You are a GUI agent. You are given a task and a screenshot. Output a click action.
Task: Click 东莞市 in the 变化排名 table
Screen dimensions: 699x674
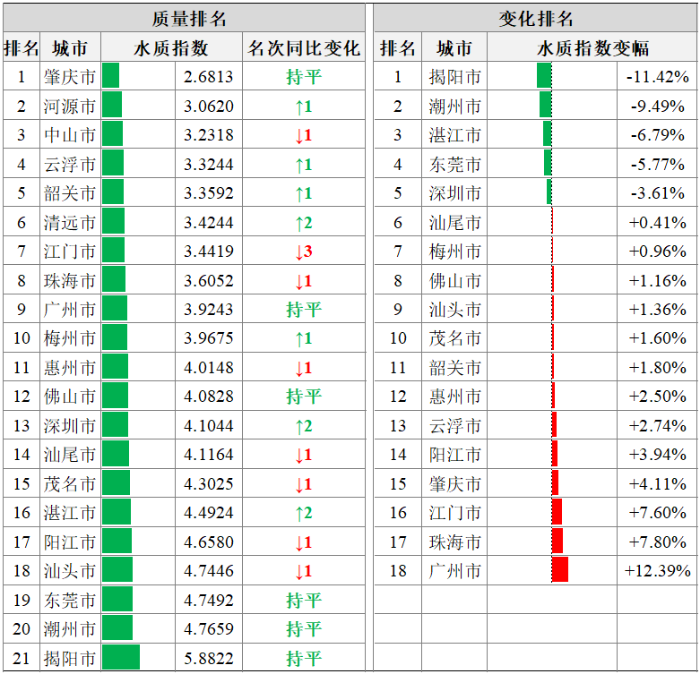(x=454, y=164)
